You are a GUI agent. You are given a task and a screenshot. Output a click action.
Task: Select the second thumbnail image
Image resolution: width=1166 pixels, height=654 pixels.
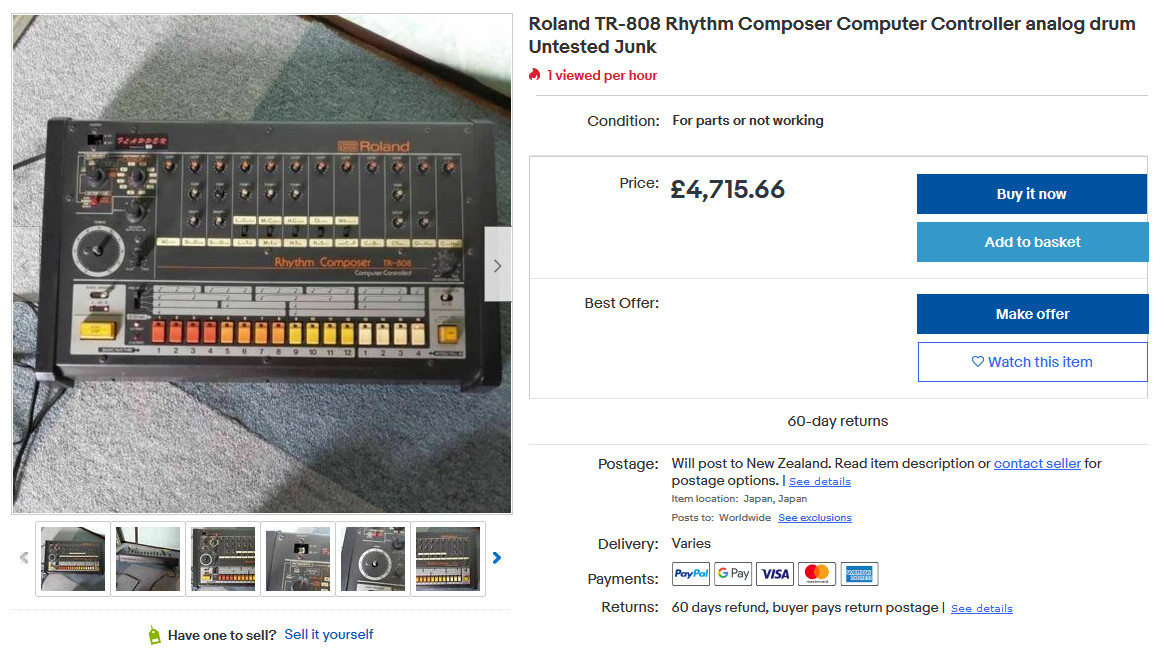(148, 559)
